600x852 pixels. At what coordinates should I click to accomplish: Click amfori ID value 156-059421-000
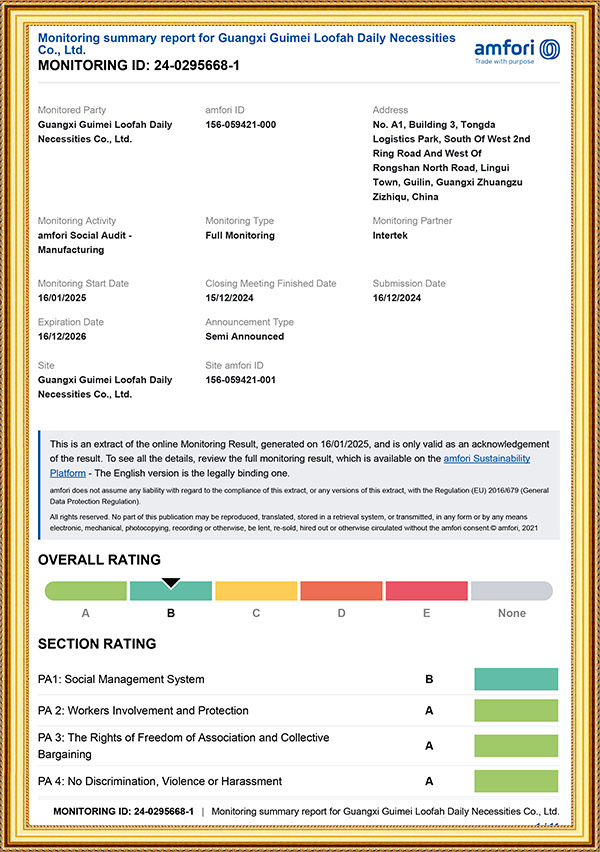coord(241,124)
